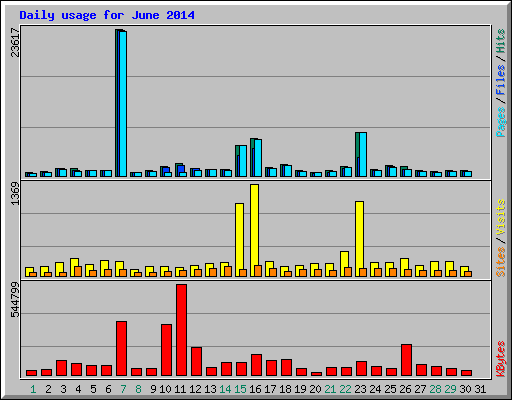Select the red KBytes bar for day 7
Image resolution: width=512 pixels, height=400 pixels.
[121, 348]
